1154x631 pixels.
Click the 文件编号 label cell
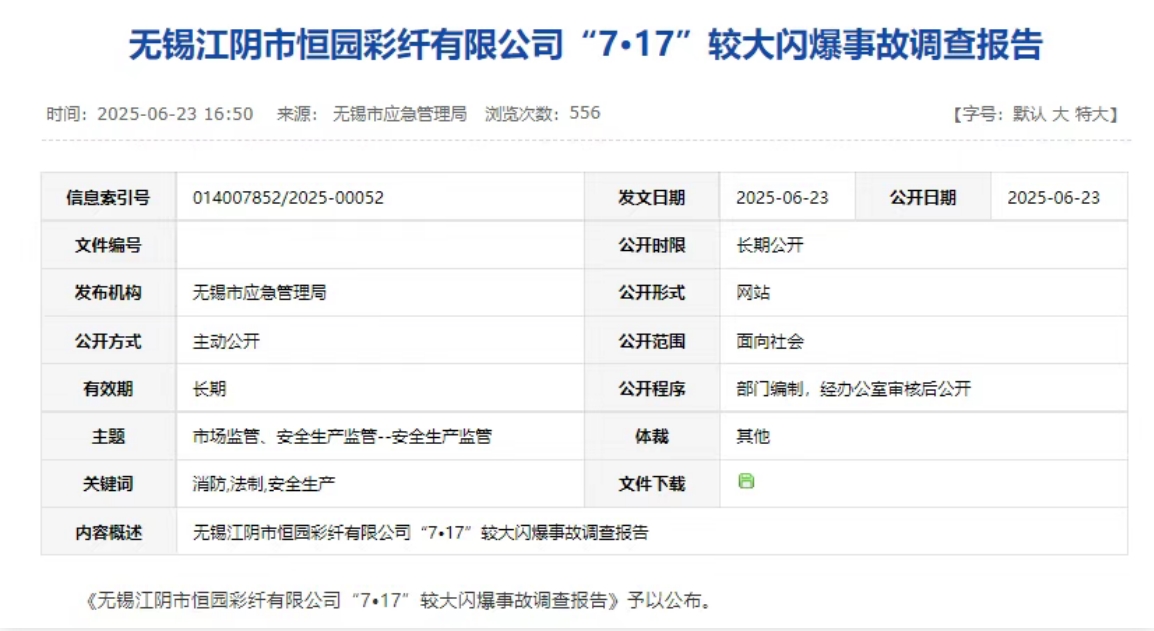pos(108,245)
